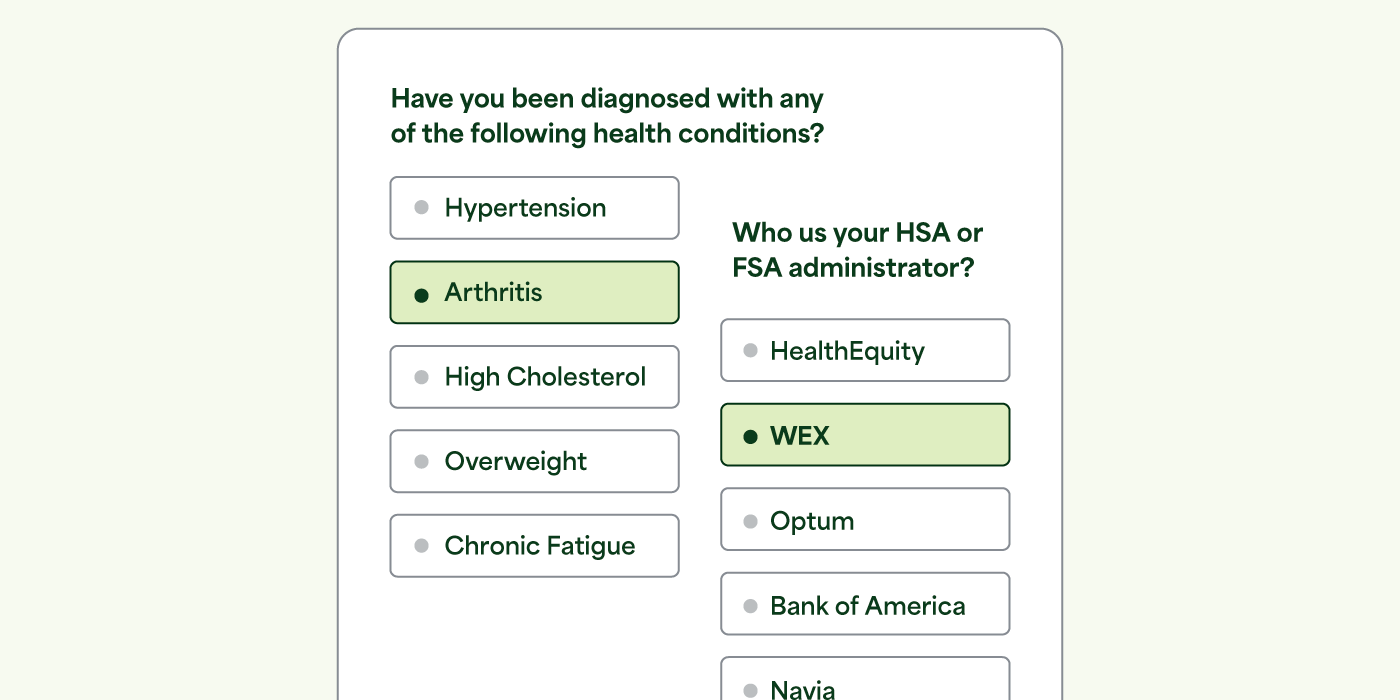The image size is (1400, 700).
Task: Deselect the highlighted Arthritis option
Action: (534, 292)
